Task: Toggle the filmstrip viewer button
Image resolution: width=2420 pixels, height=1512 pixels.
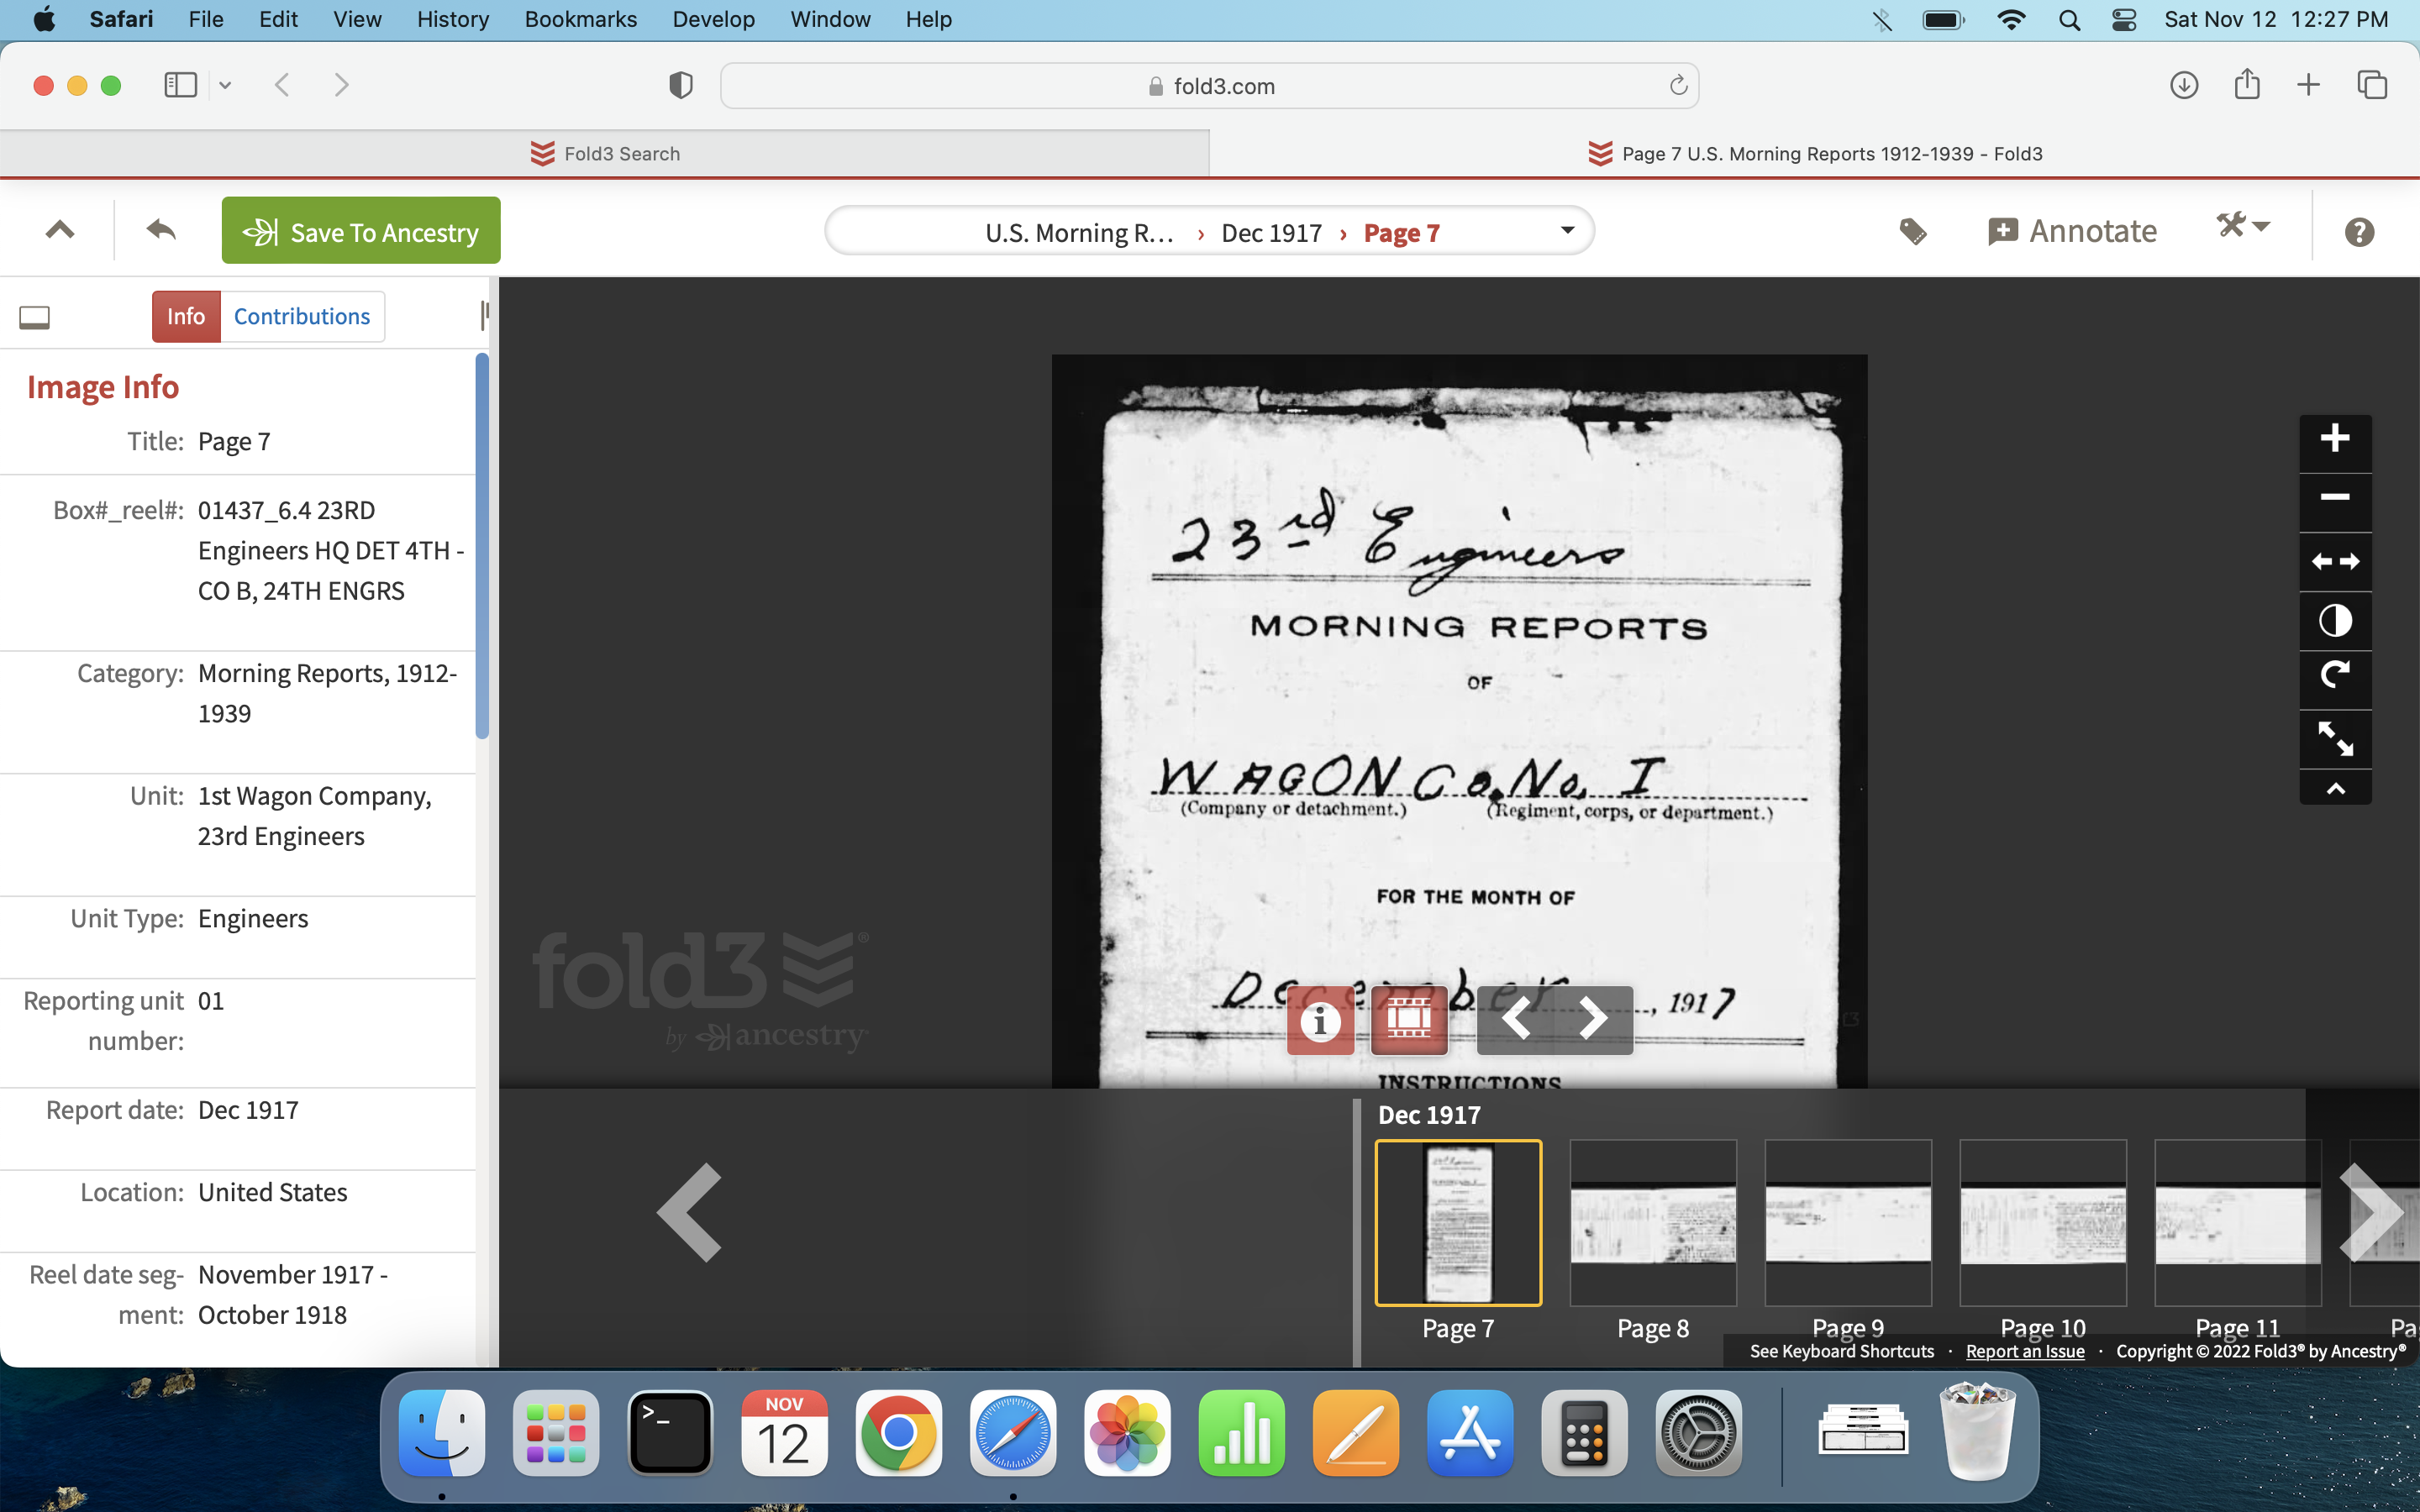Action: [x=1408, y=1019]
